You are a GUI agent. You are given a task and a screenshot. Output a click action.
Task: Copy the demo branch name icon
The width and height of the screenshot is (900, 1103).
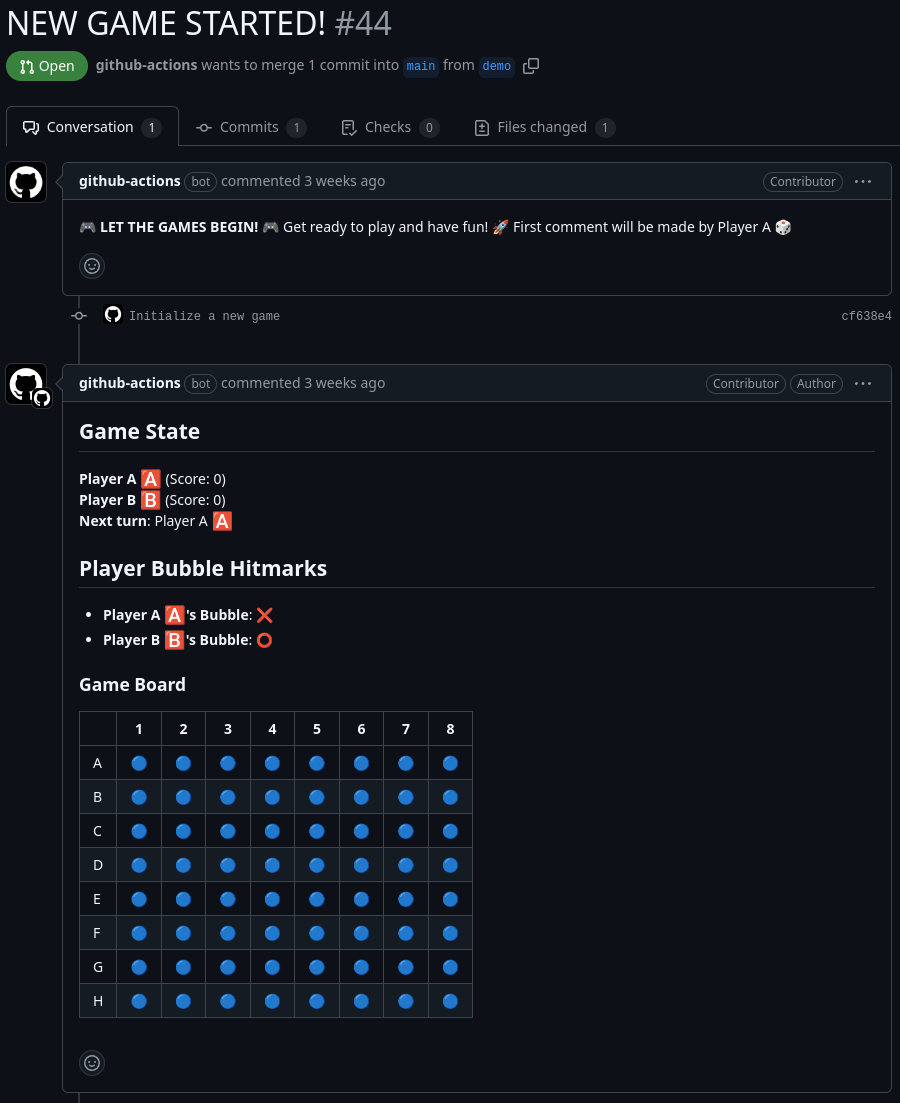[531, 65]
